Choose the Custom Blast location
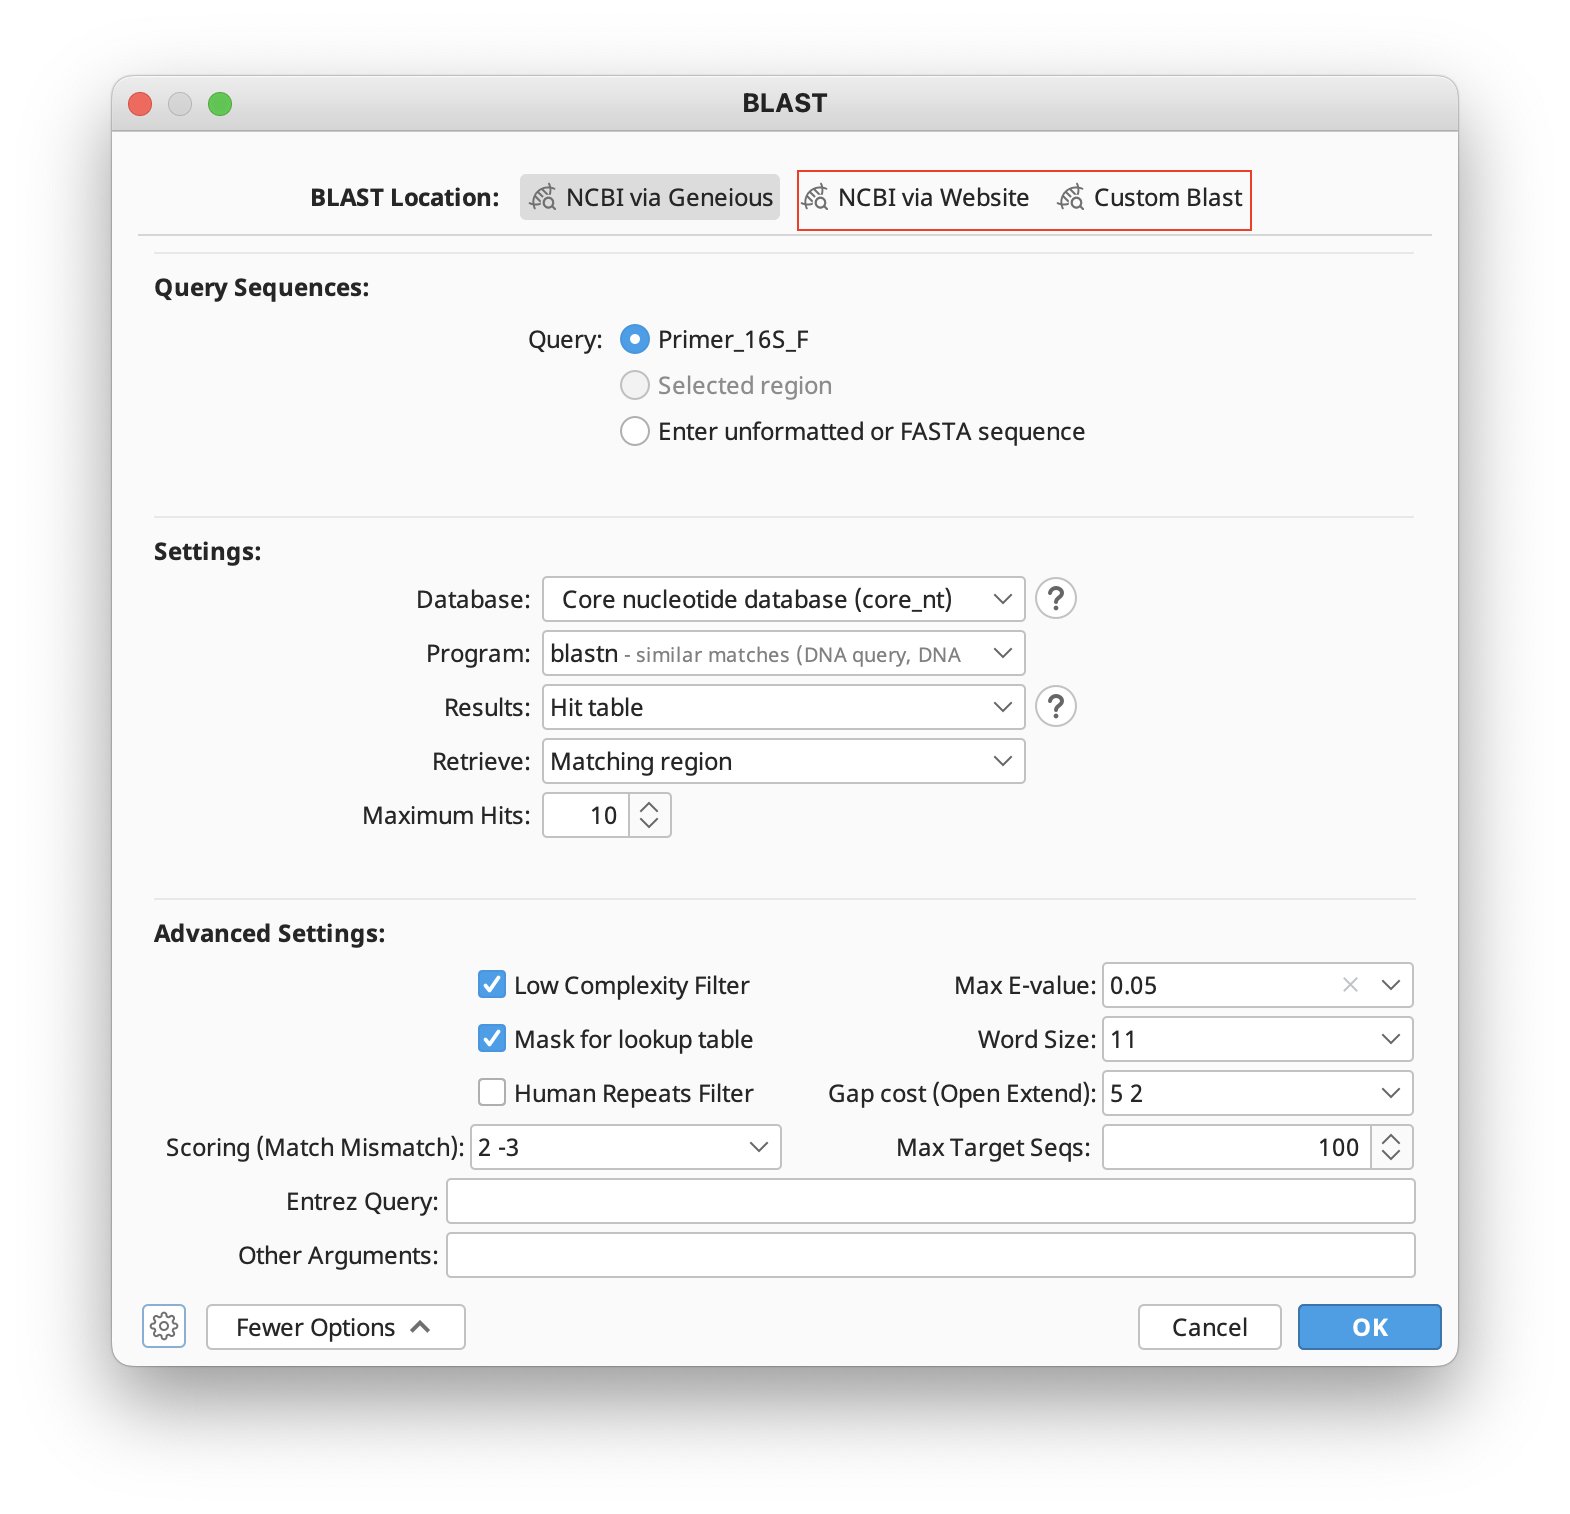Screen dimensions: 1570x1514 click(x=1150, y=198)
